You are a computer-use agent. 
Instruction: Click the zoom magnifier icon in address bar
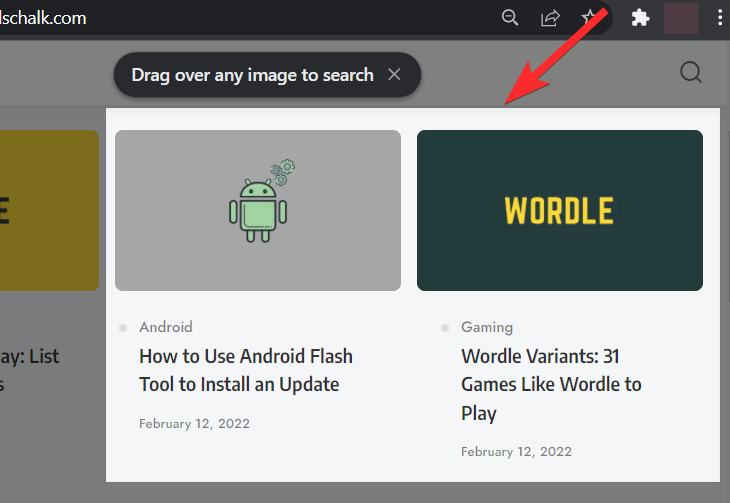coord(510,17)
